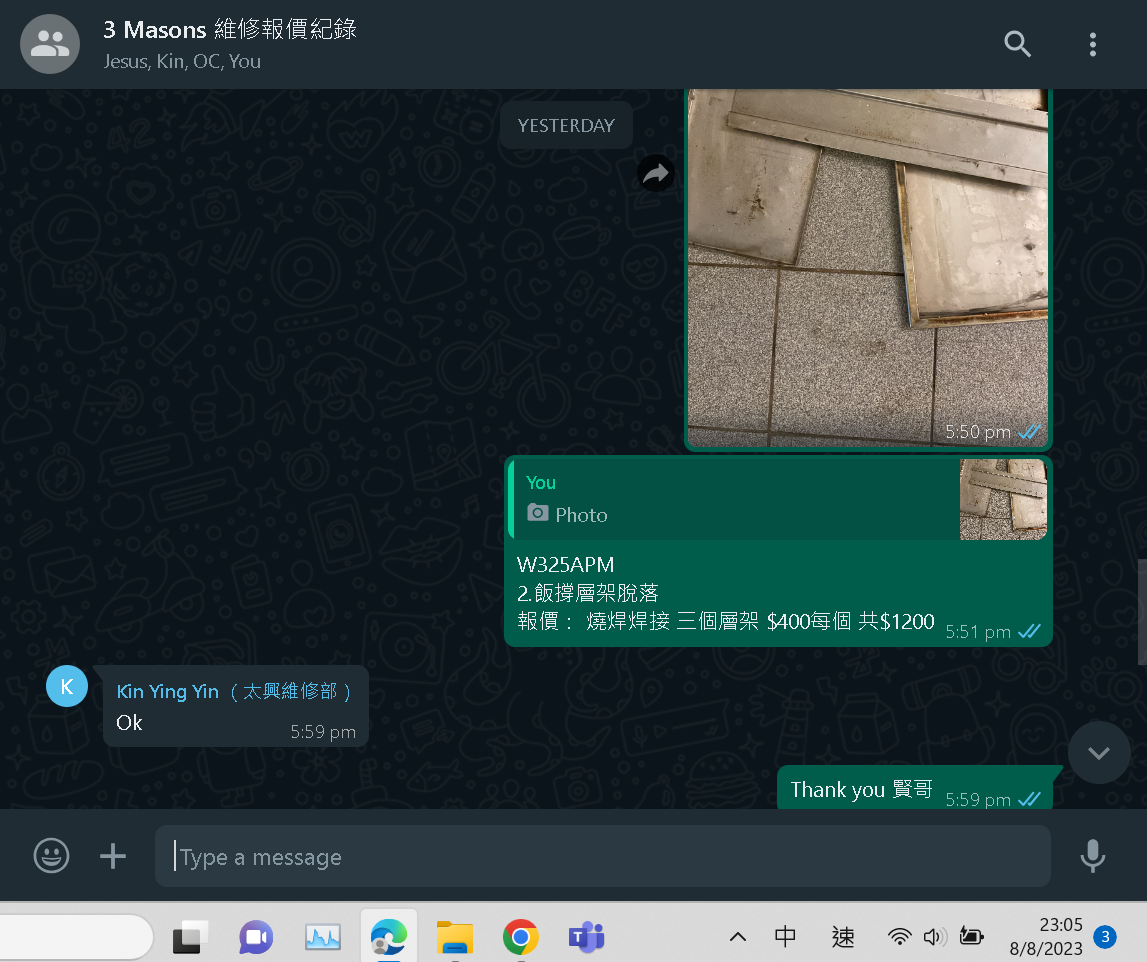The height and width of the screenshot is (962, 1147).
Task: Click the battery status icon
Action: pos(971,936)
